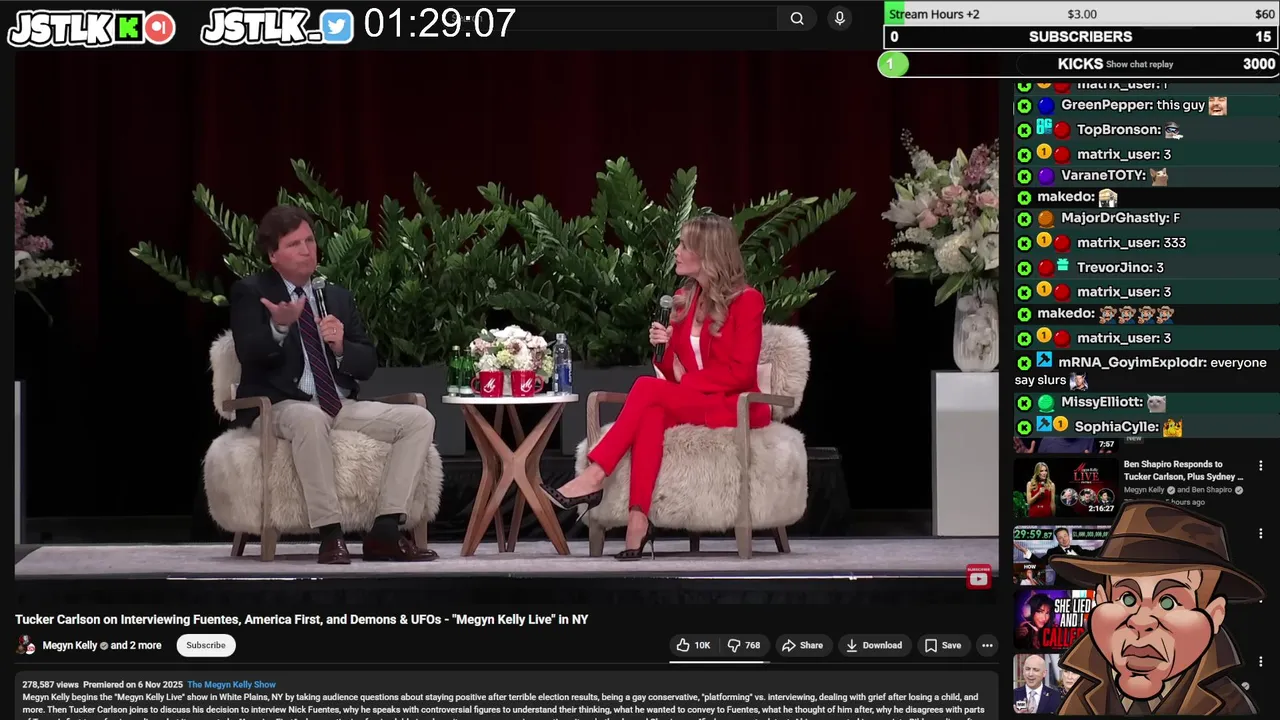Click the '278,587 views' text
1280x720 pixels.
tap(50, 685)
